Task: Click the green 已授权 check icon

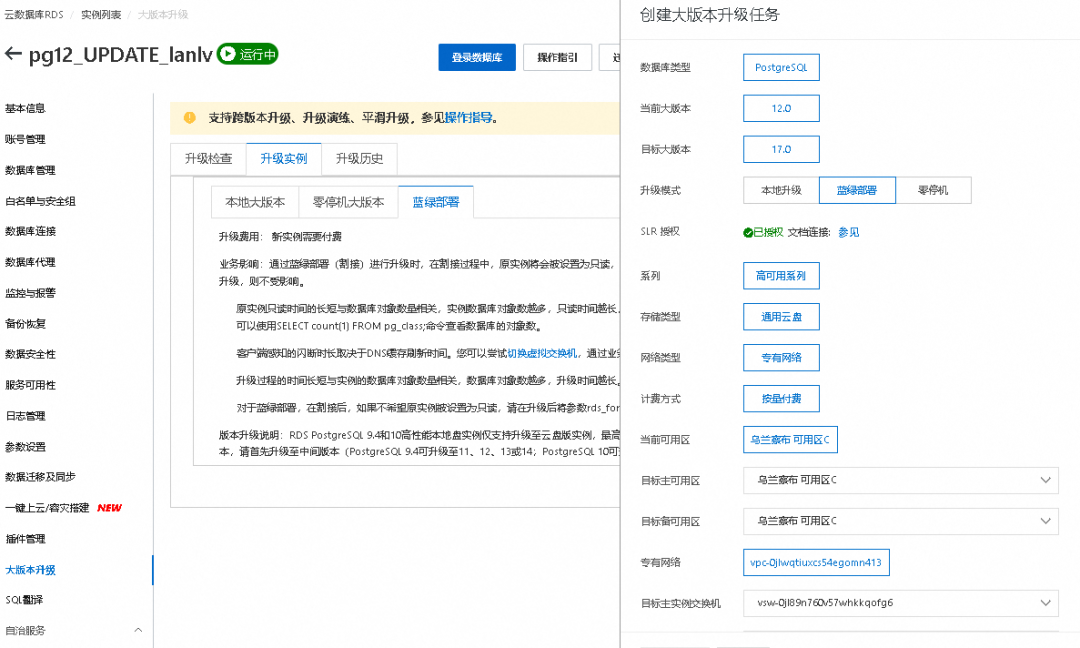Action: (x=748, y=233)
